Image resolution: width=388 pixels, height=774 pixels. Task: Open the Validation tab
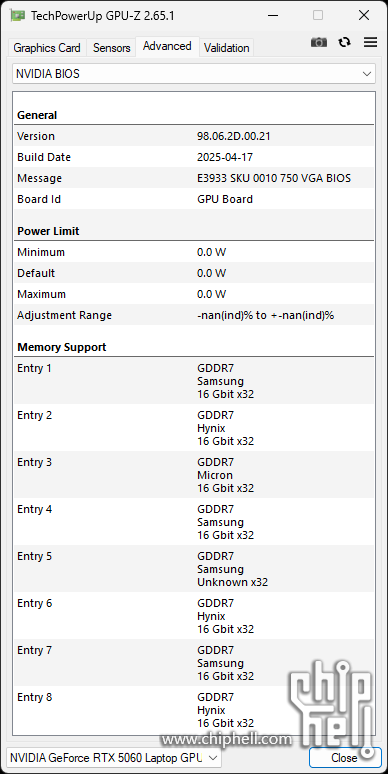(x=227, y=48)
